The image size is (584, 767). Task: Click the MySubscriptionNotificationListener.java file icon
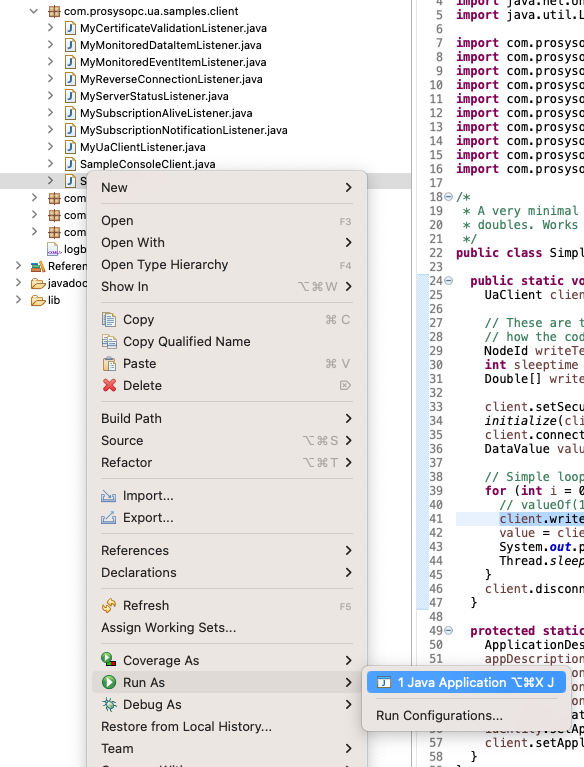coord(70,130)
